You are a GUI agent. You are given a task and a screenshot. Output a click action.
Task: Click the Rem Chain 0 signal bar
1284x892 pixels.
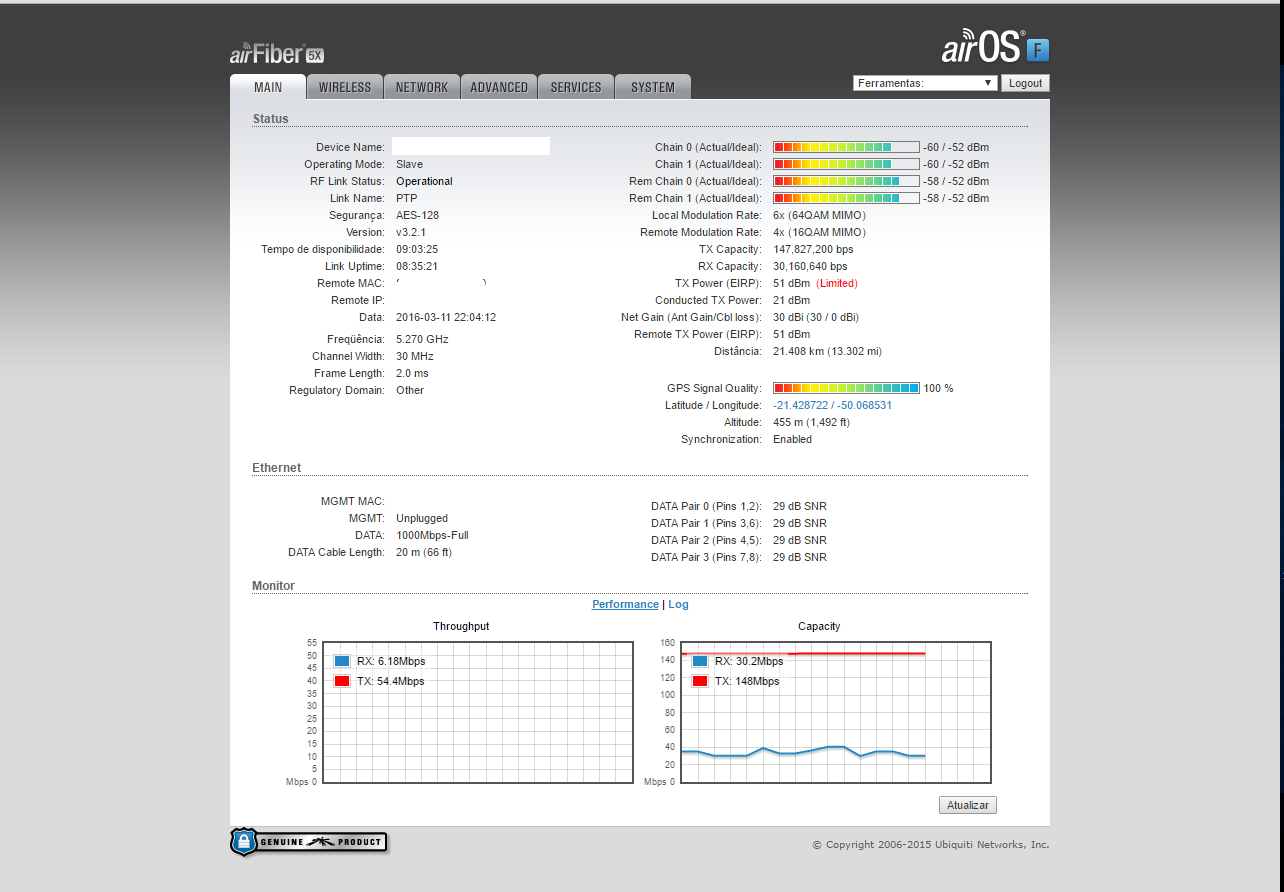(846, 181)
